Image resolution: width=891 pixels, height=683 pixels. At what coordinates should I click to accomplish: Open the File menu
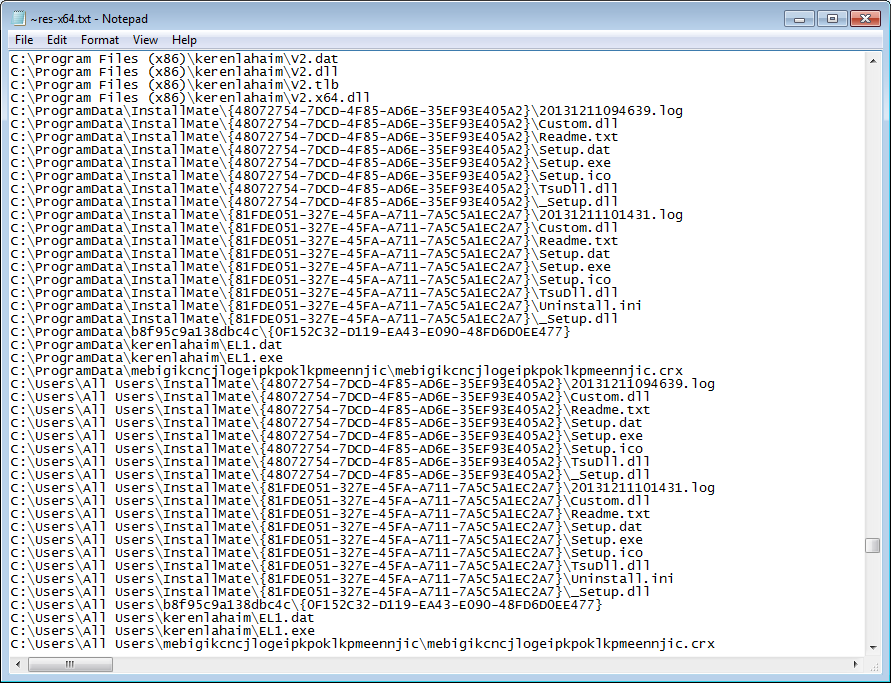pos(24,40)
